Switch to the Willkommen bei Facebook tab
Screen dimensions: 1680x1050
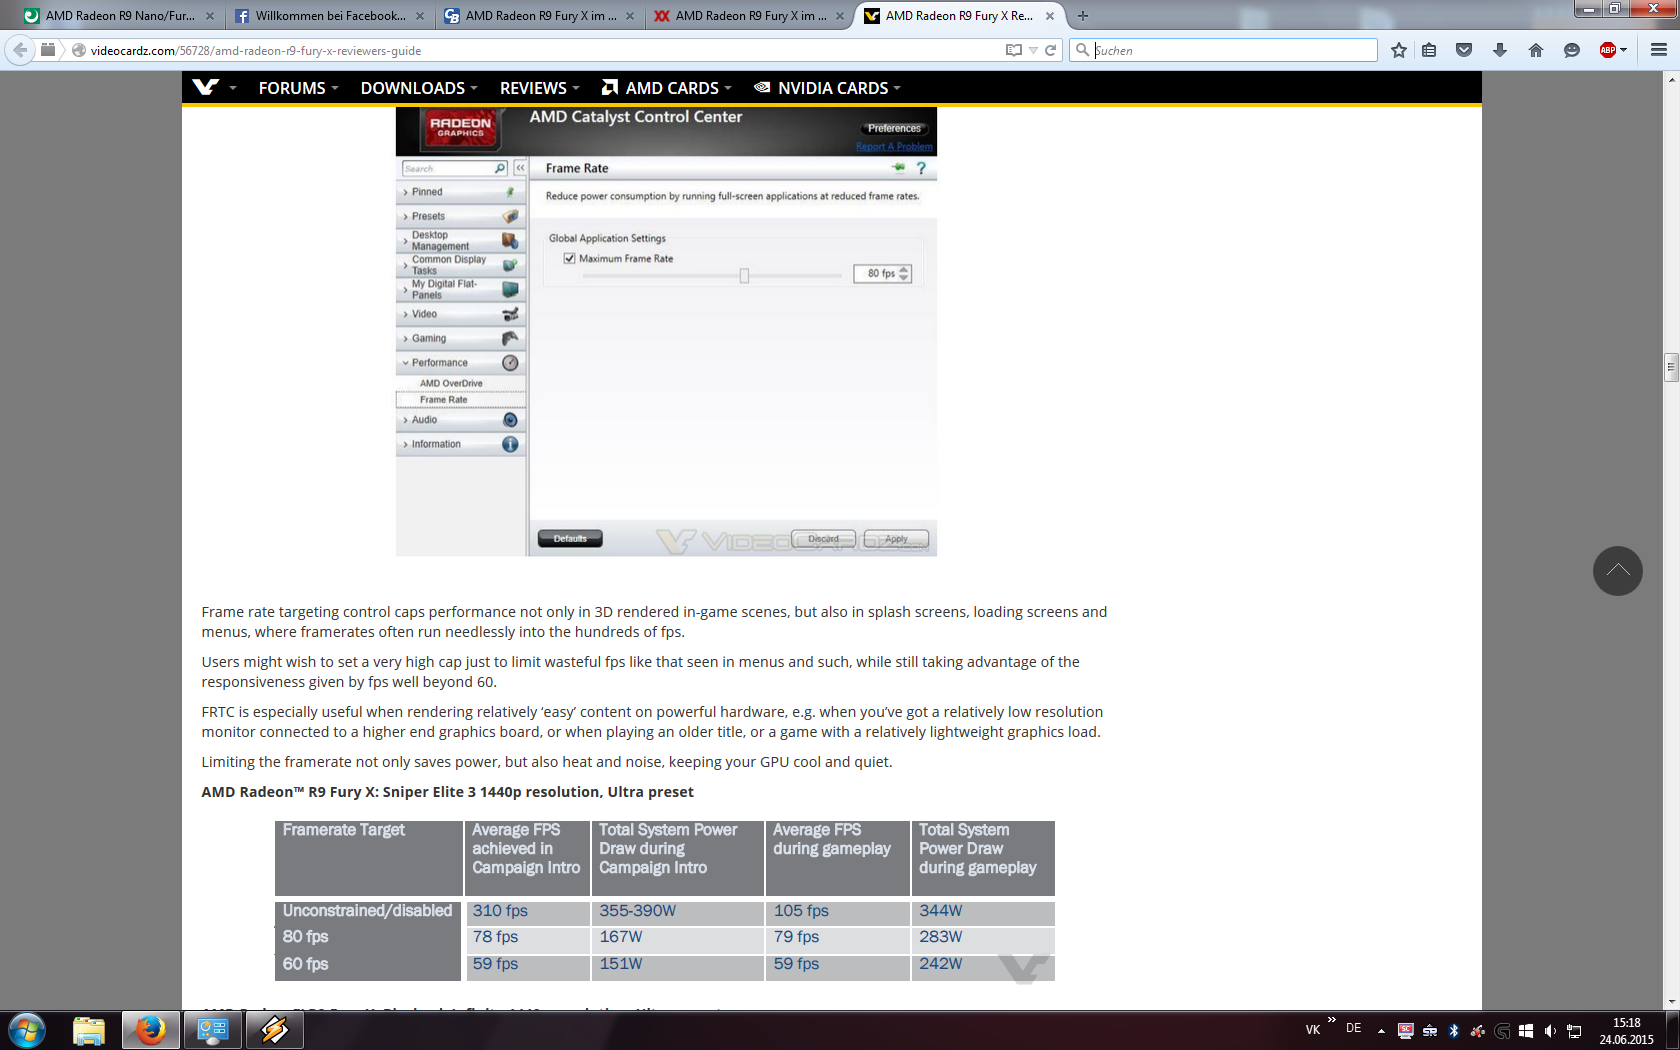[330, 16]
